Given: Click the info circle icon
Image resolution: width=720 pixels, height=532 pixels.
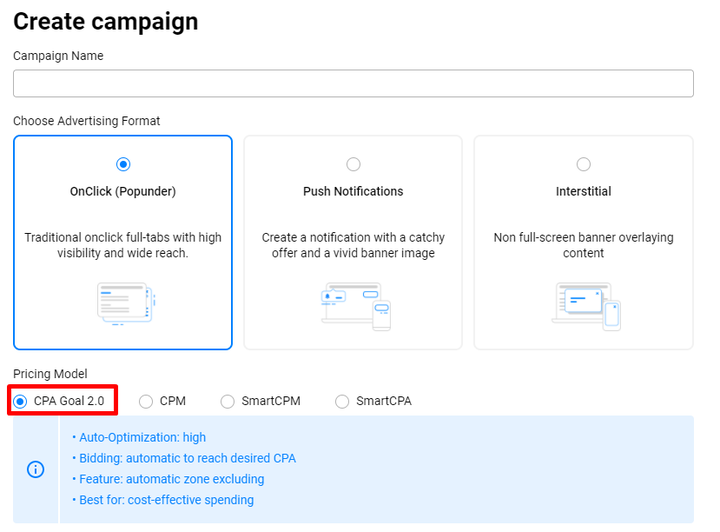Looking at the screenshot, I should click(35, 469).
